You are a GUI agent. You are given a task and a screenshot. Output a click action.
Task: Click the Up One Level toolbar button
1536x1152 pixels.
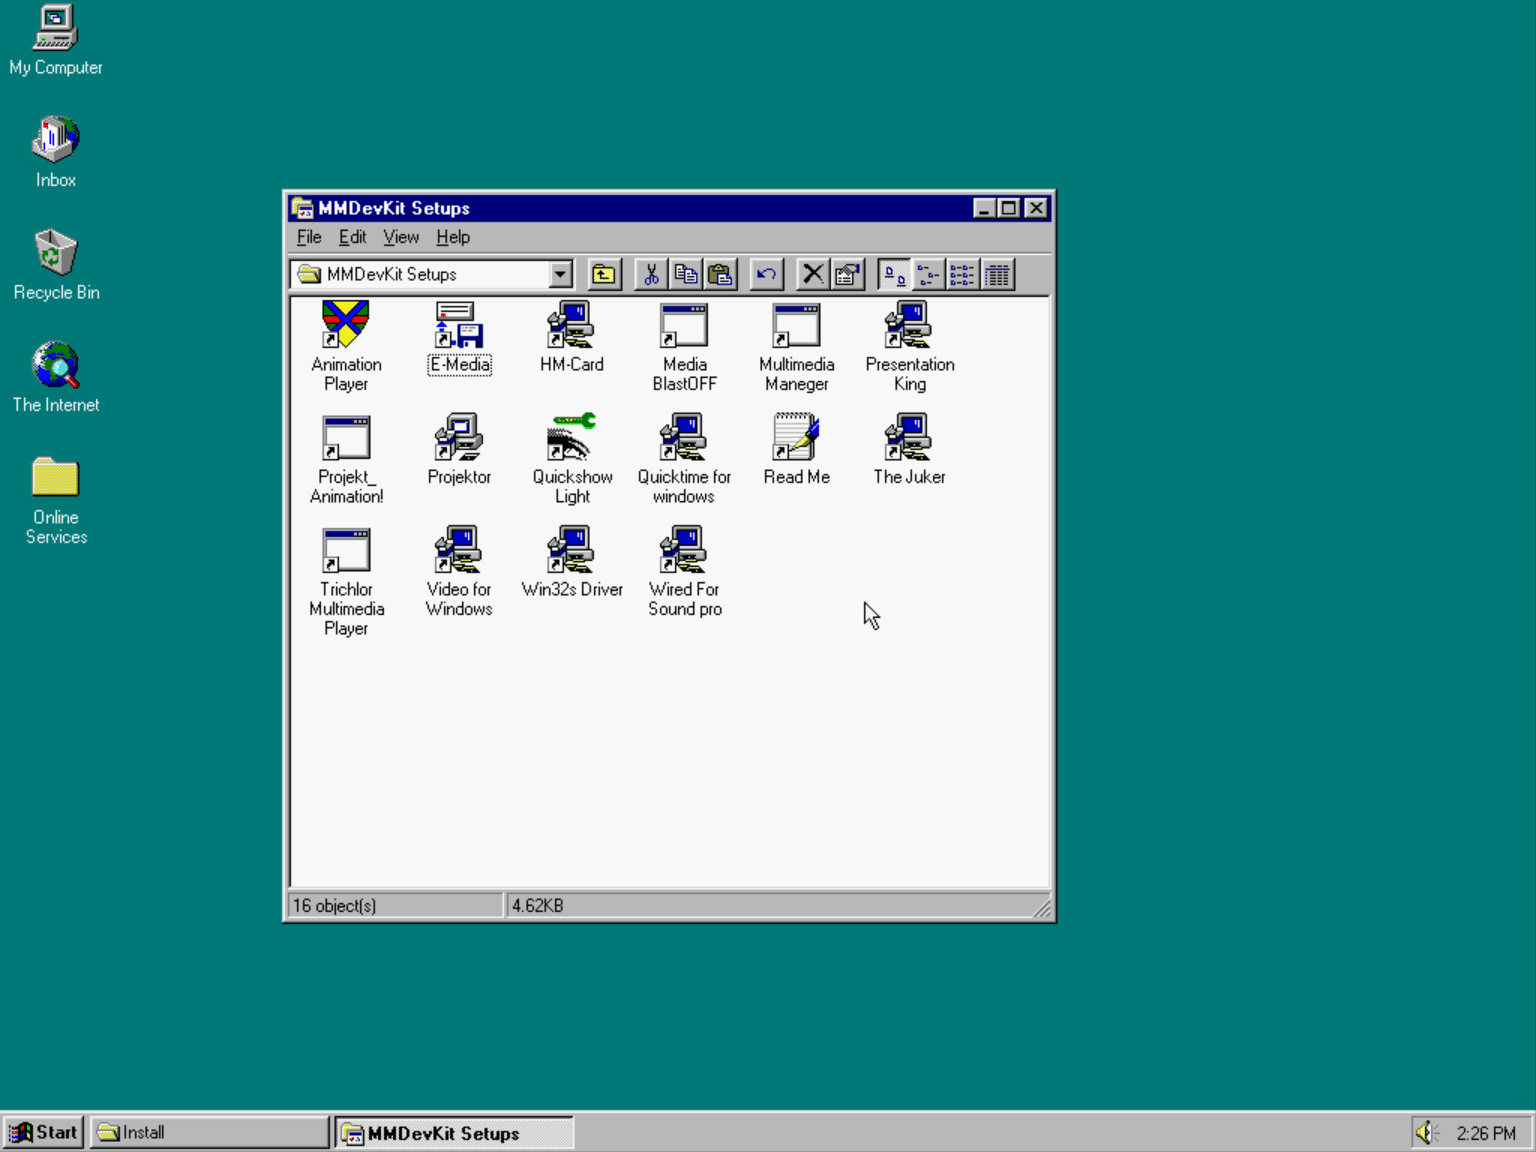coord(604,274)
